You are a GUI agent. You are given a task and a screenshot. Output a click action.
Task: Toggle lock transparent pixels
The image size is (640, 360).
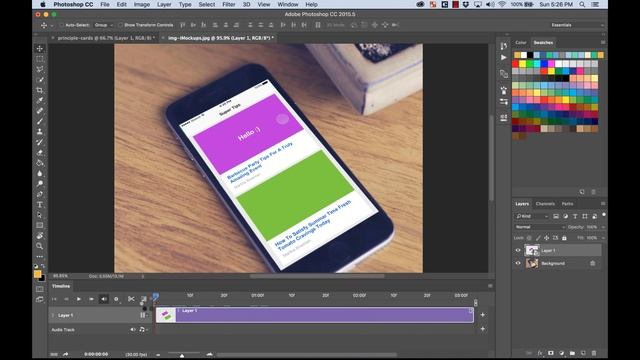pos(529,238)
